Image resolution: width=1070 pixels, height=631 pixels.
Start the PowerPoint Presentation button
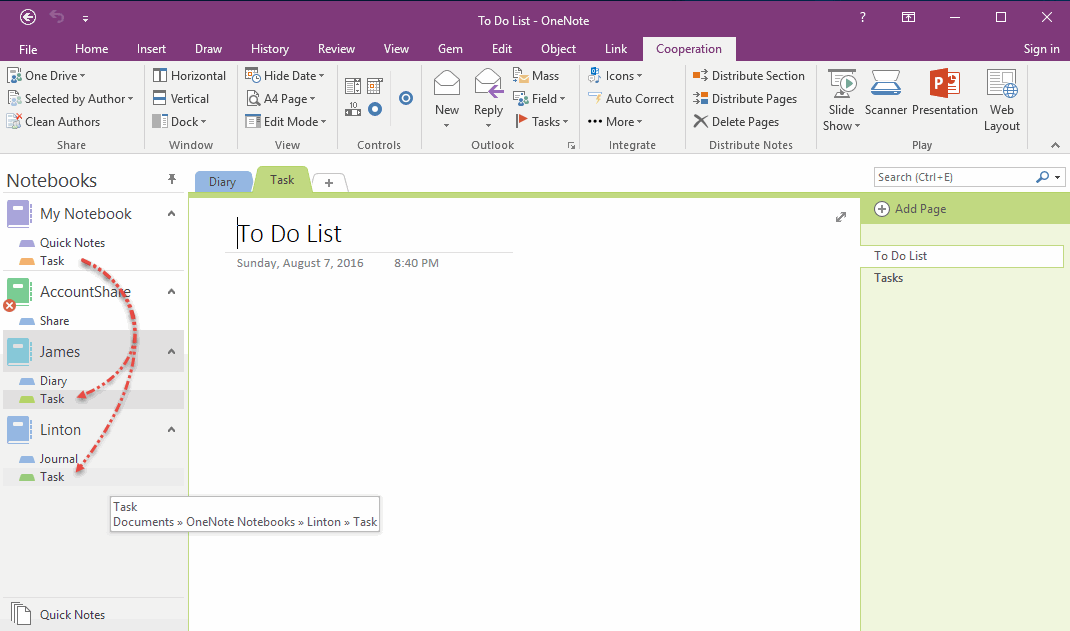(x=944, y=93)
